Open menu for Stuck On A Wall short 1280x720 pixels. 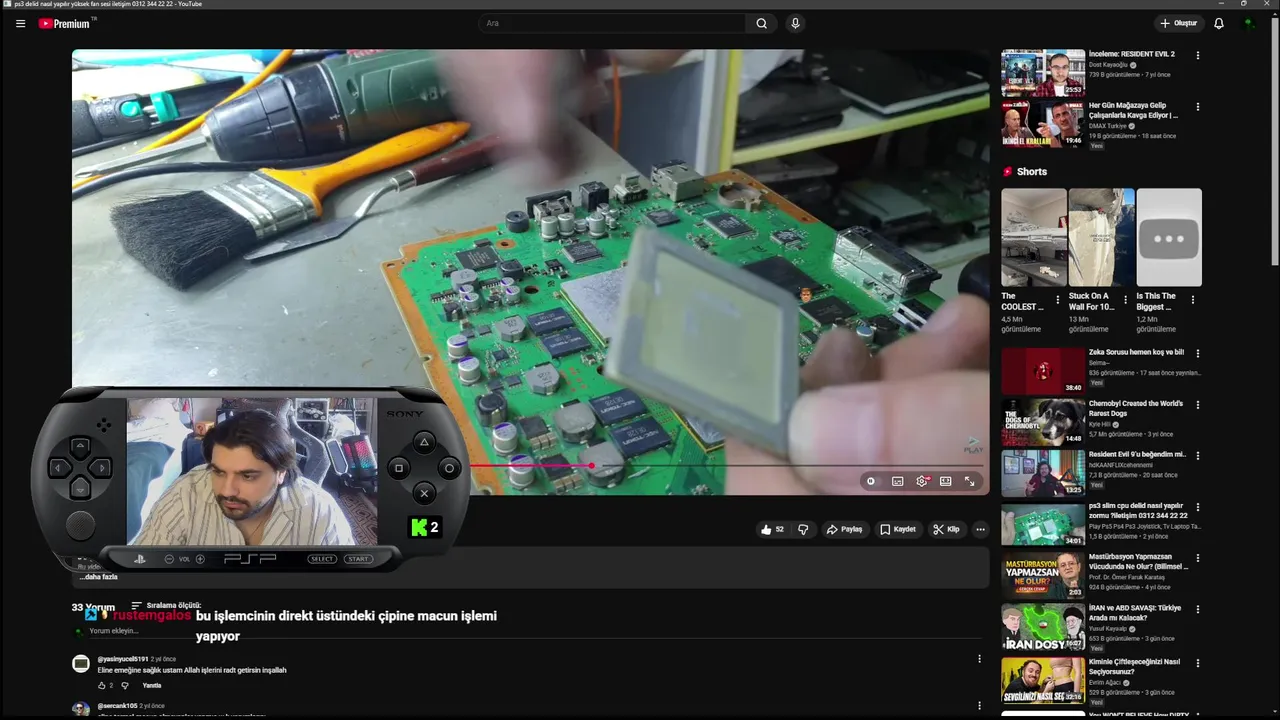click(x=1125, y=299)
